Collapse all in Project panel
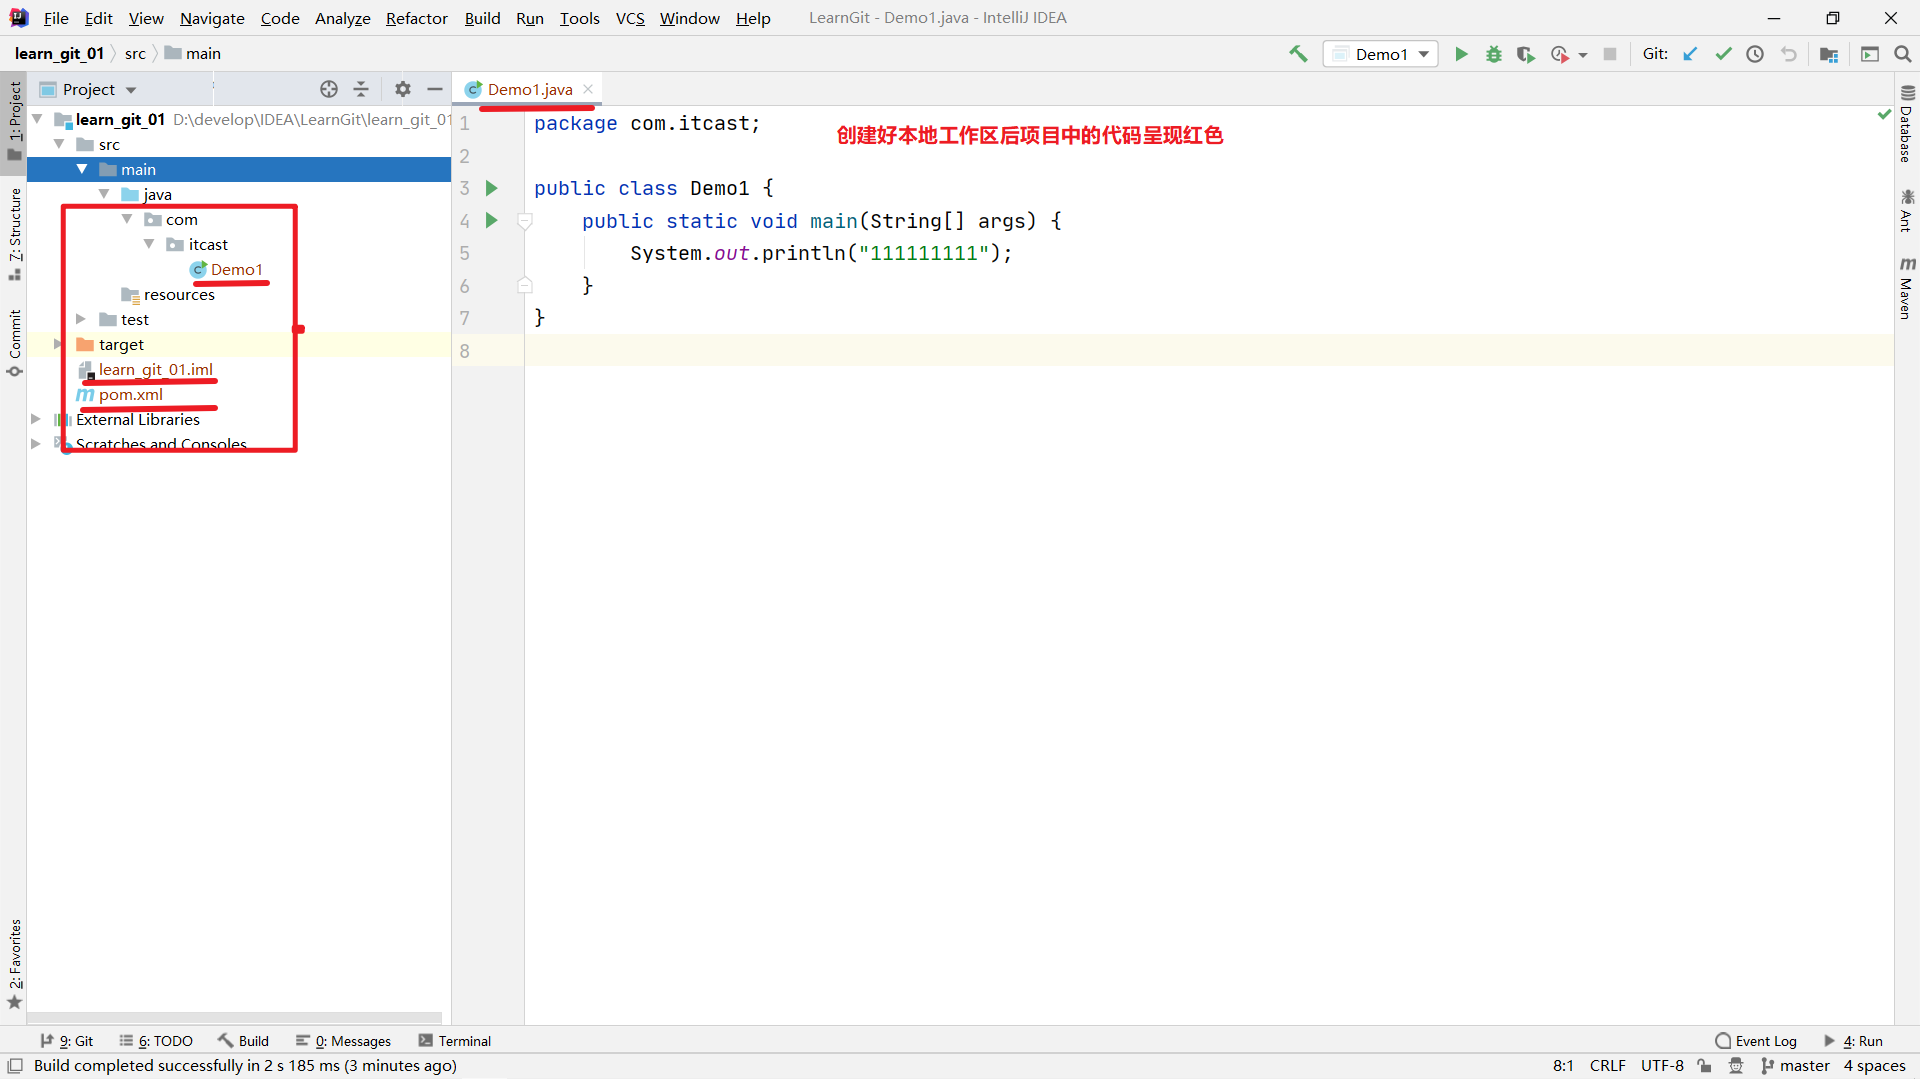The height and width of the screenshot is (1079, 1920). 361,89
